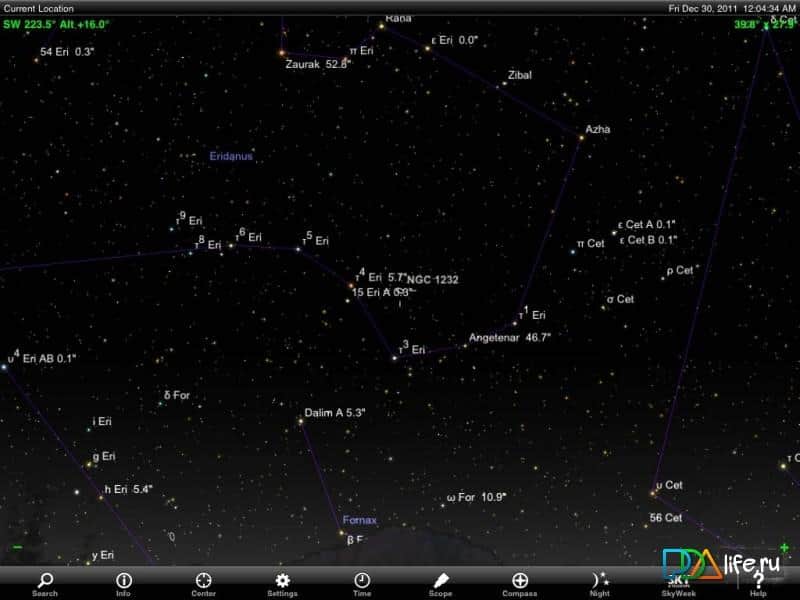The image size is (800, 600).
Task: Select the Scope telescope icon
Action: tap(441, 583)
